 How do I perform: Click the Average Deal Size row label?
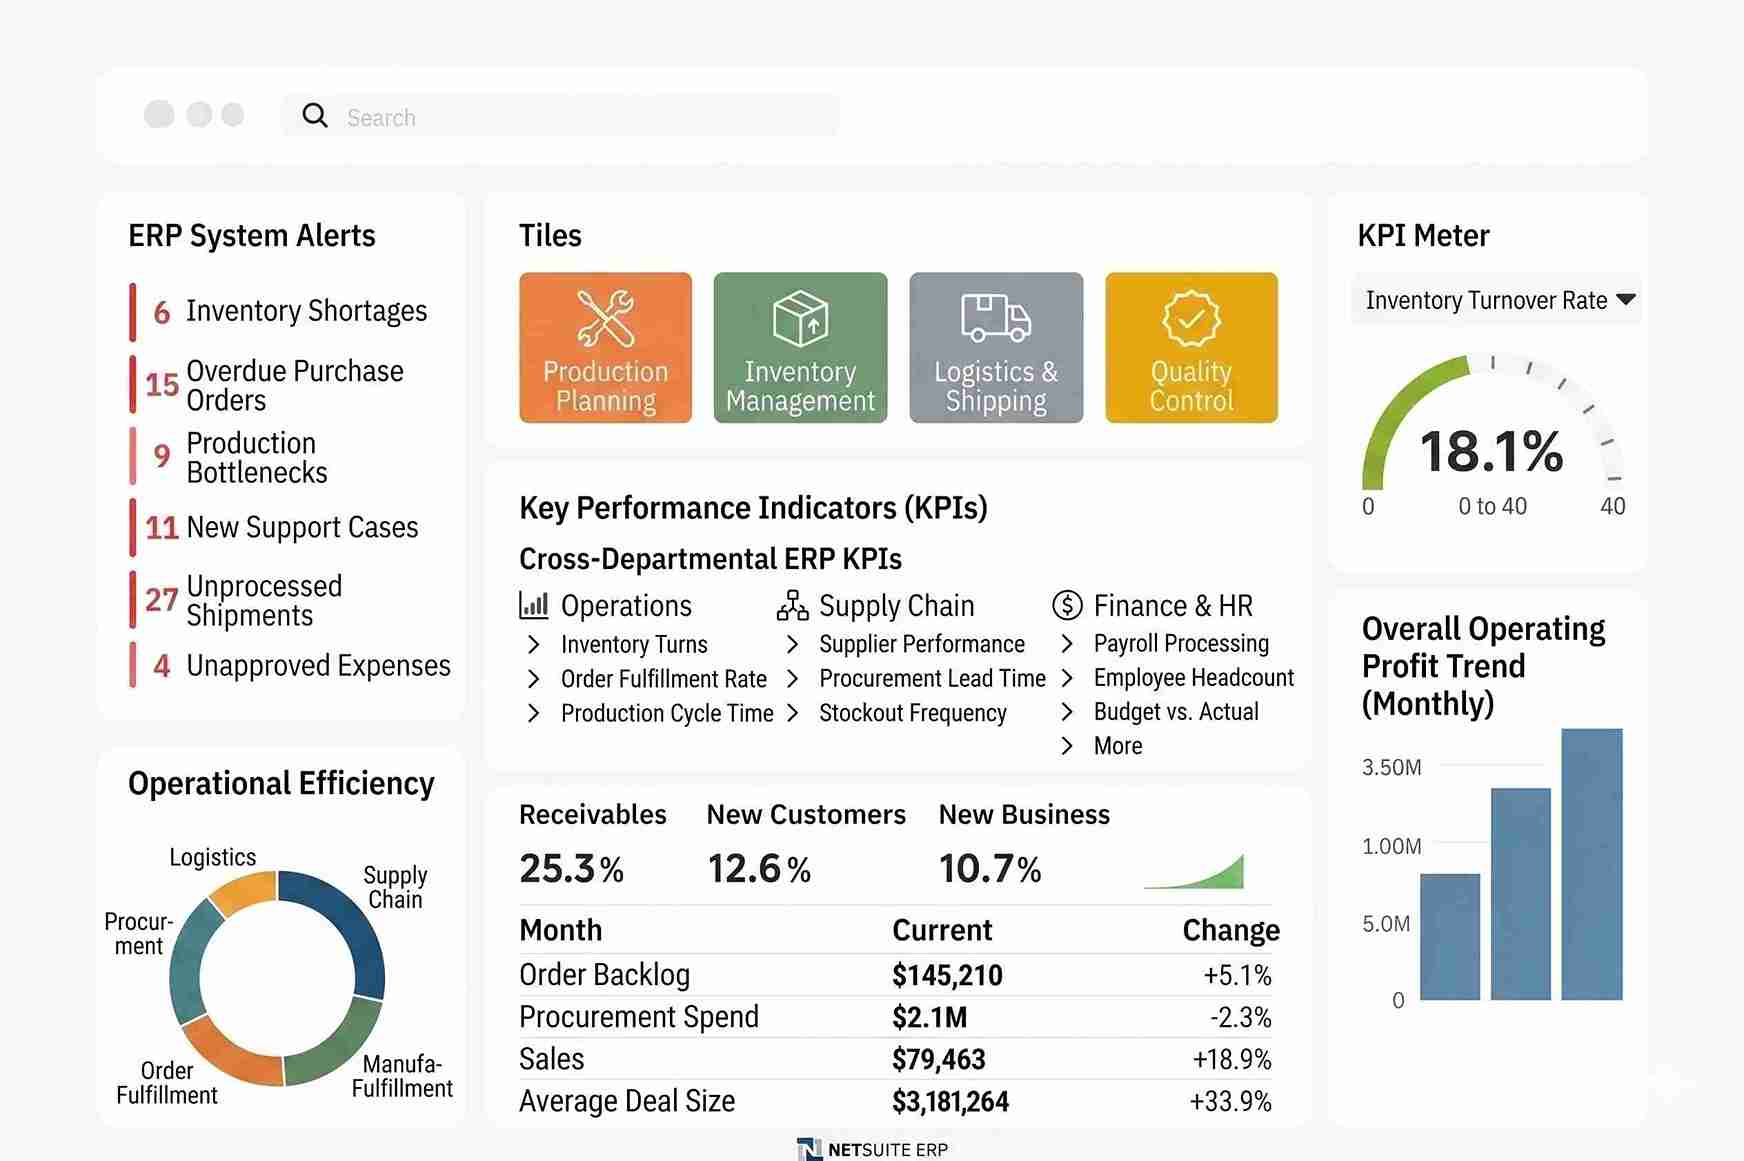[x=627, y=1101]
